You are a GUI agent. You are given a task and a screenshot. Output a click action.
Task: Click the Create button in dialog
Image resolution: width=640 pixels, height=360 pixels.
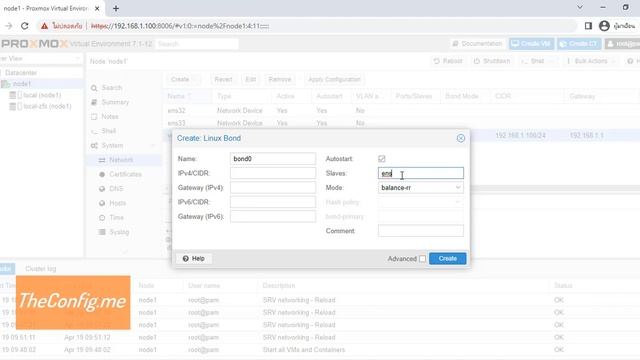447,258
